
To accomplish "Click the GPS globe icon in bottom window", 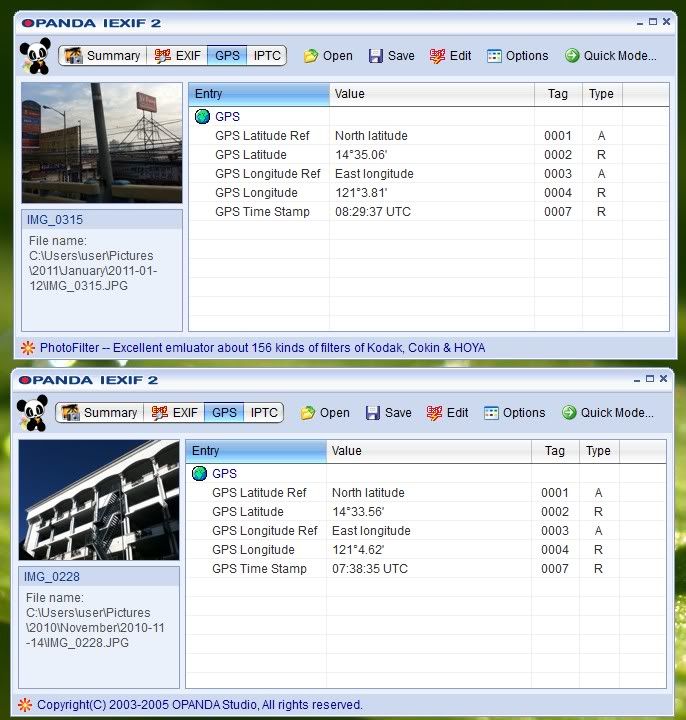I will [x=199, y=473].
